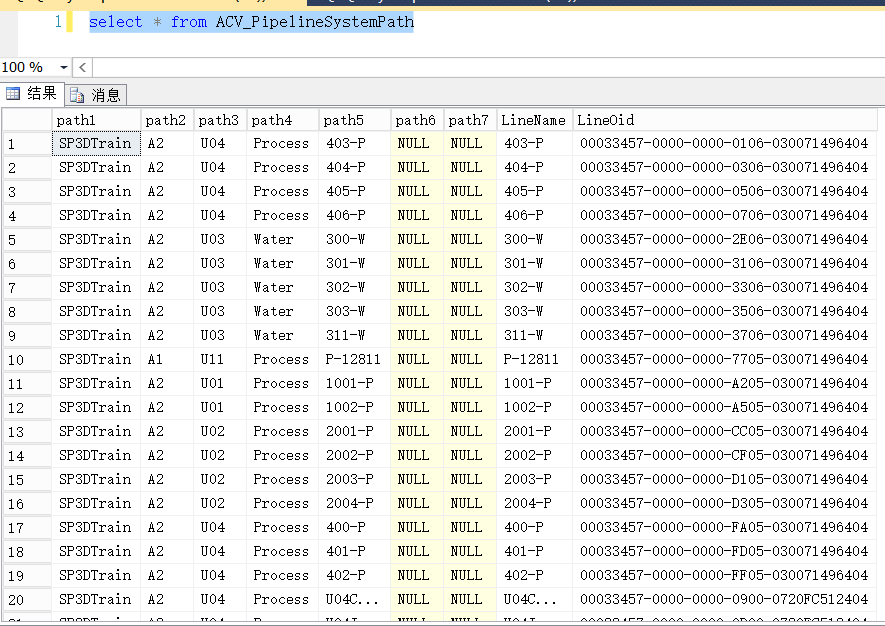Click path5 cell 300-W in row 5
This screenshot has width=885, height=626.
pyautogui.click(x=355, y=239)
